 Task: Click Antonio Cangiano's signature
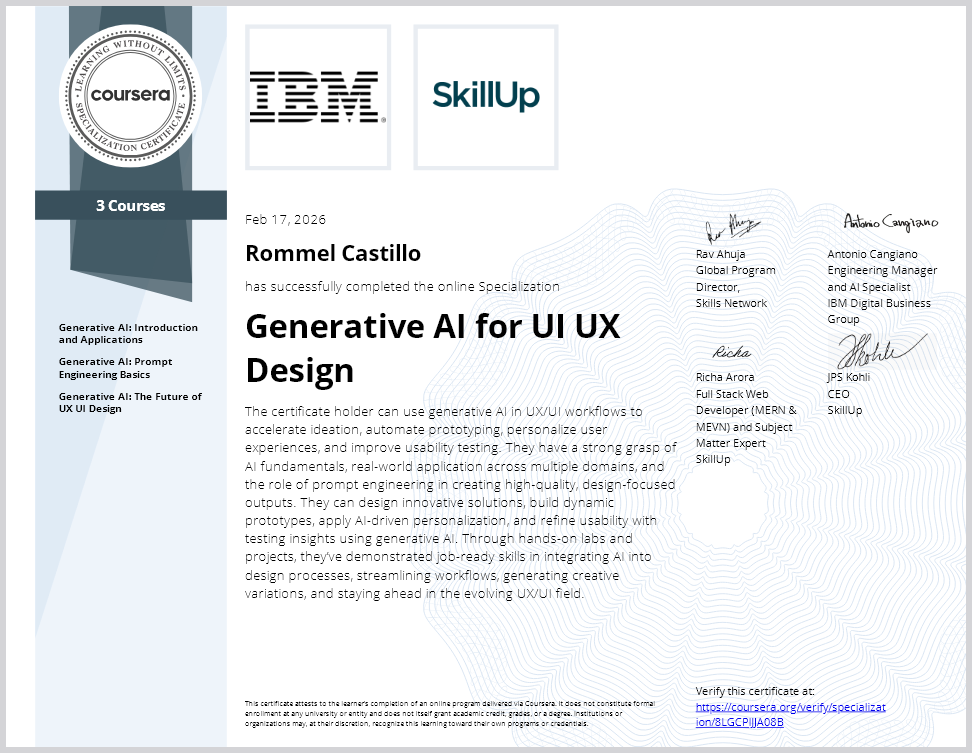[890, 222]
